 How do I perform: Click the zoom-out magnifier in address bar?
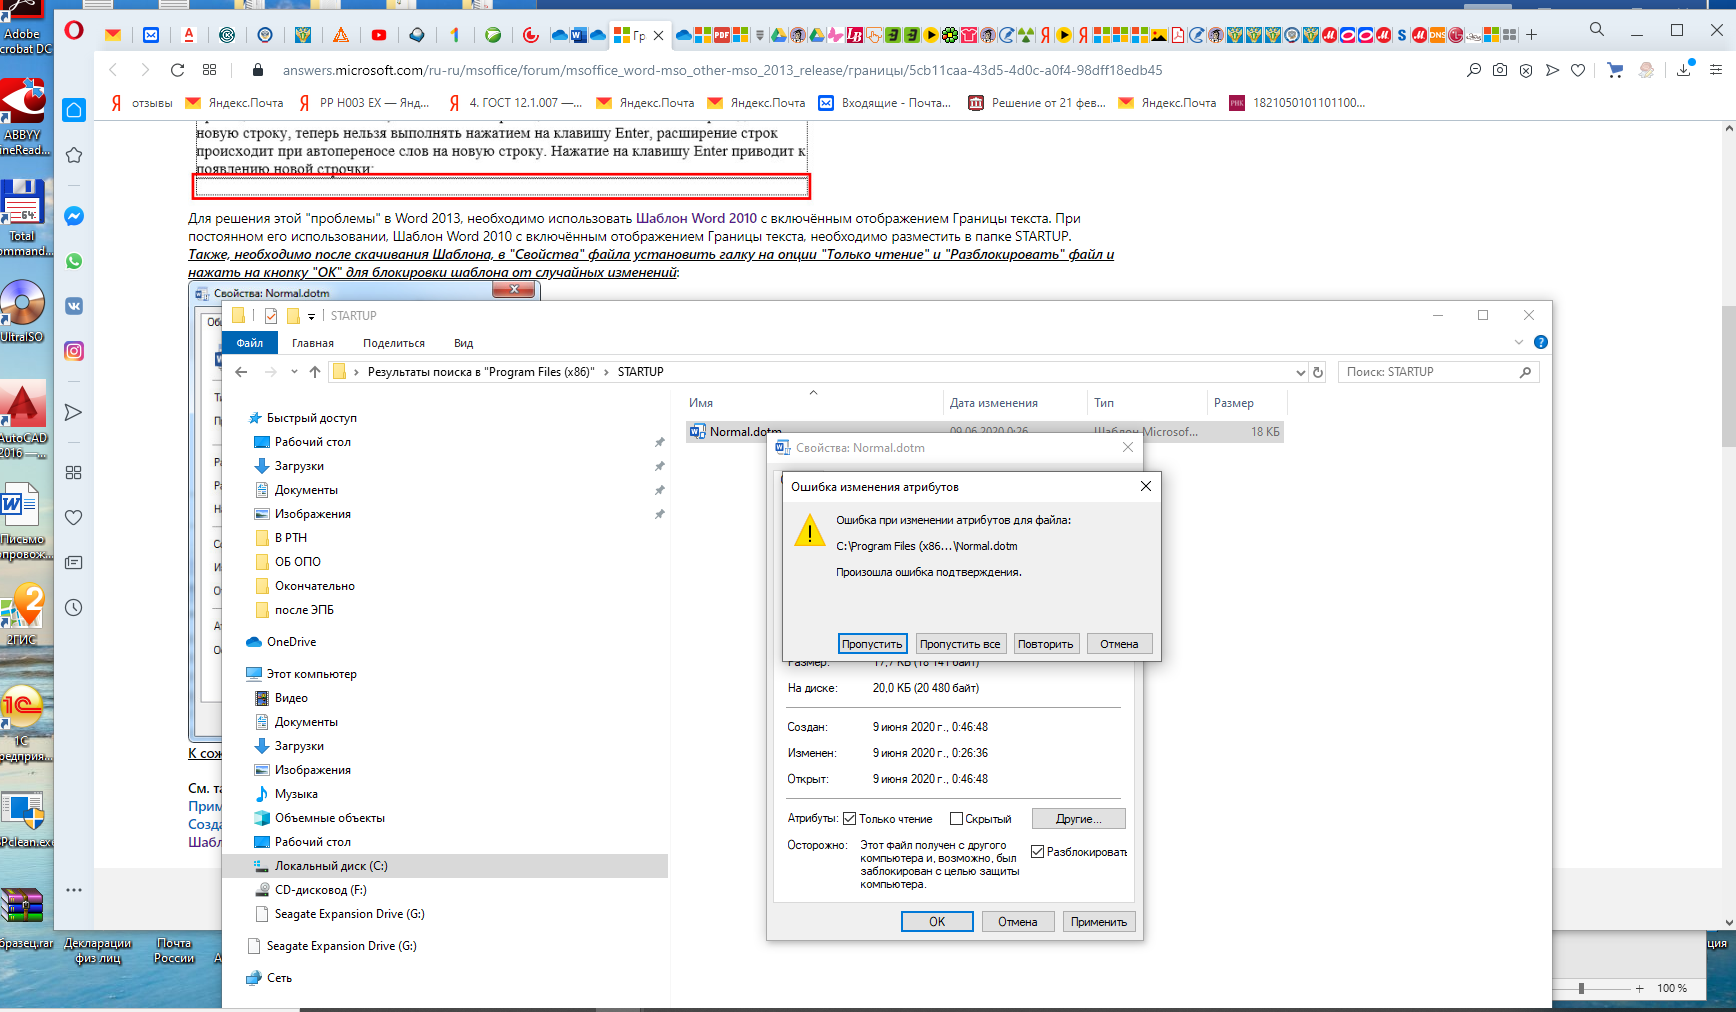pos(1474,70)
